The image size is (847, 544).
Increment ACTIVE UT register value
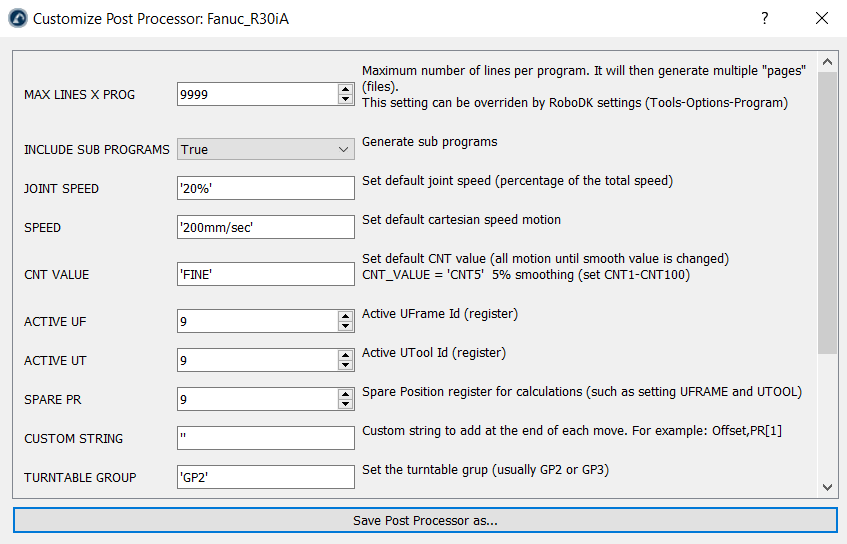pyautogui.click(x=345, y=355)
